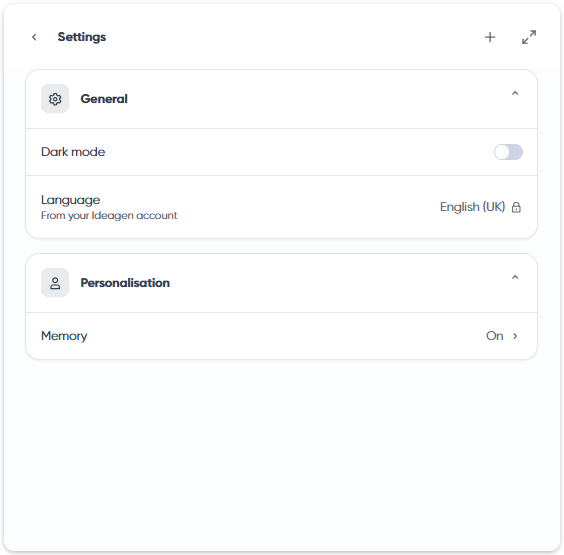564x555 pixels.
Task: Click the Memory label text
Action: click(64, 336)
